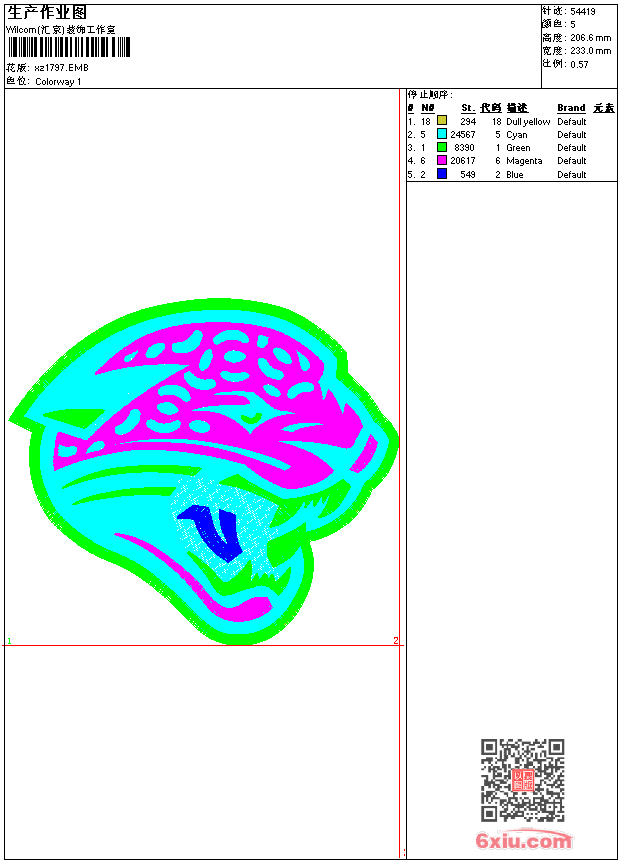The width and height of the screenshot is (620, 860).
Task: Click the N# column header
Action: [x=427, y=108]
